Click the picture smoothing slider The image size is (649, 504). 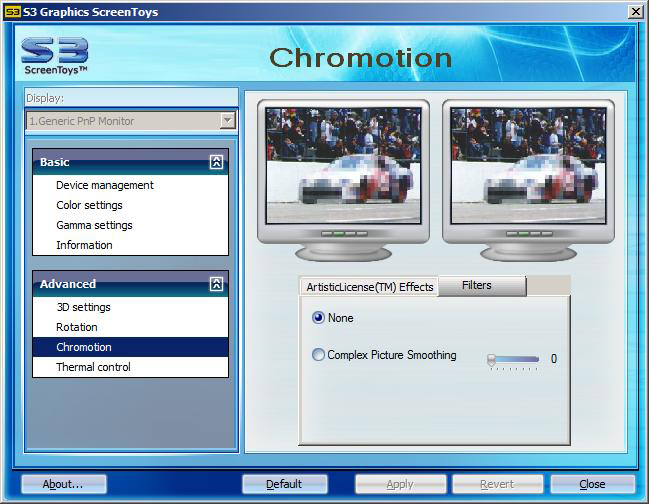click(x=513, y=359)
